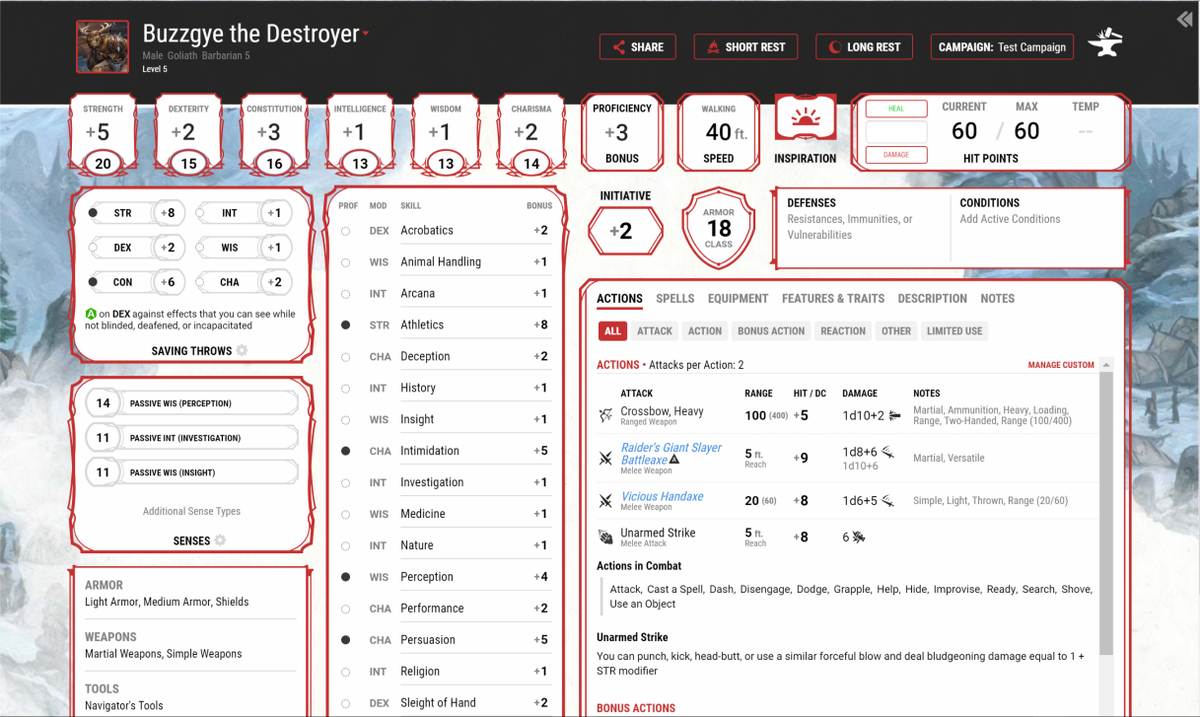Toggle Intelligence saving throw proficiency
1200x717 pixels.
pos(200,213)
